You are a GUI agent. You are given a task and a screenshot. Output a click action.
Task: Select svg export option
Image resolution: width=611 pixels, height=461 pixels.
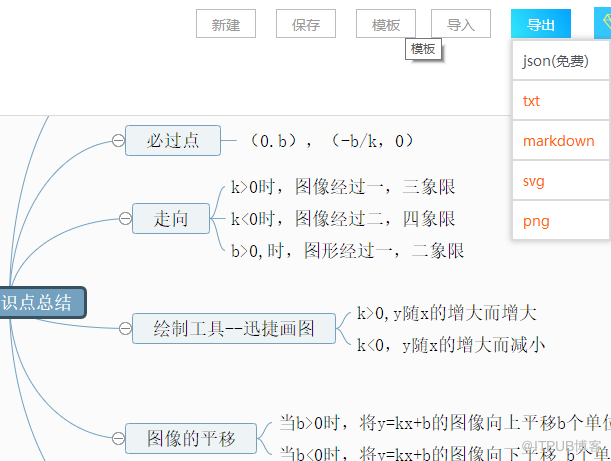click(x=561, y=181)
